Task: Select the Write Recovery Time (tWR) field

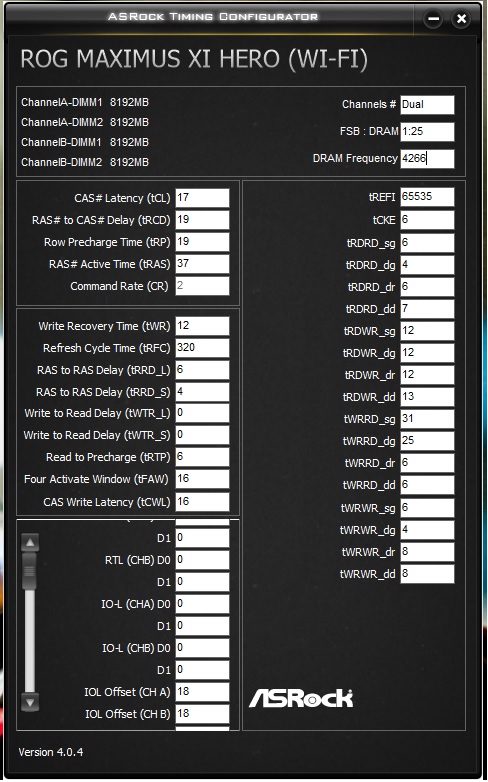Action: point(202,326)
